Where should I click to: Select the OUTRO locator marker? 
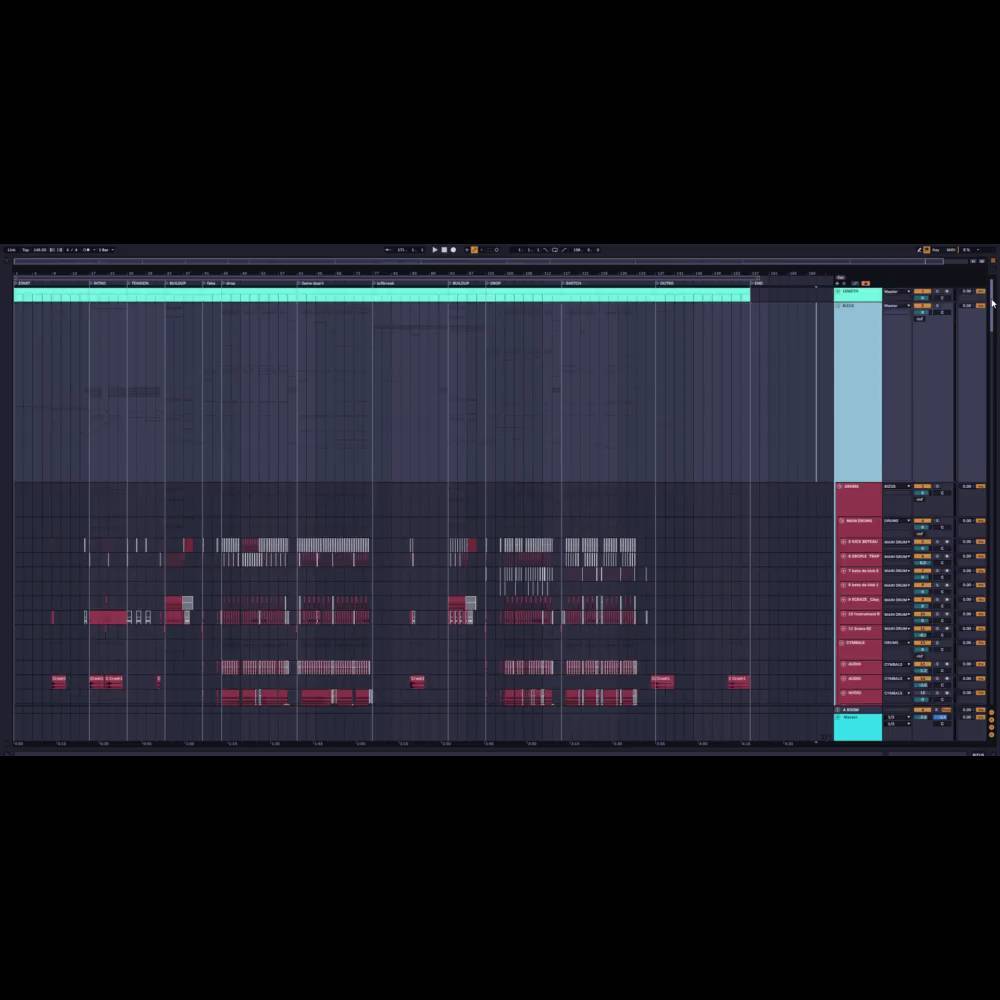pyautogui.click(x=666, y=283)
